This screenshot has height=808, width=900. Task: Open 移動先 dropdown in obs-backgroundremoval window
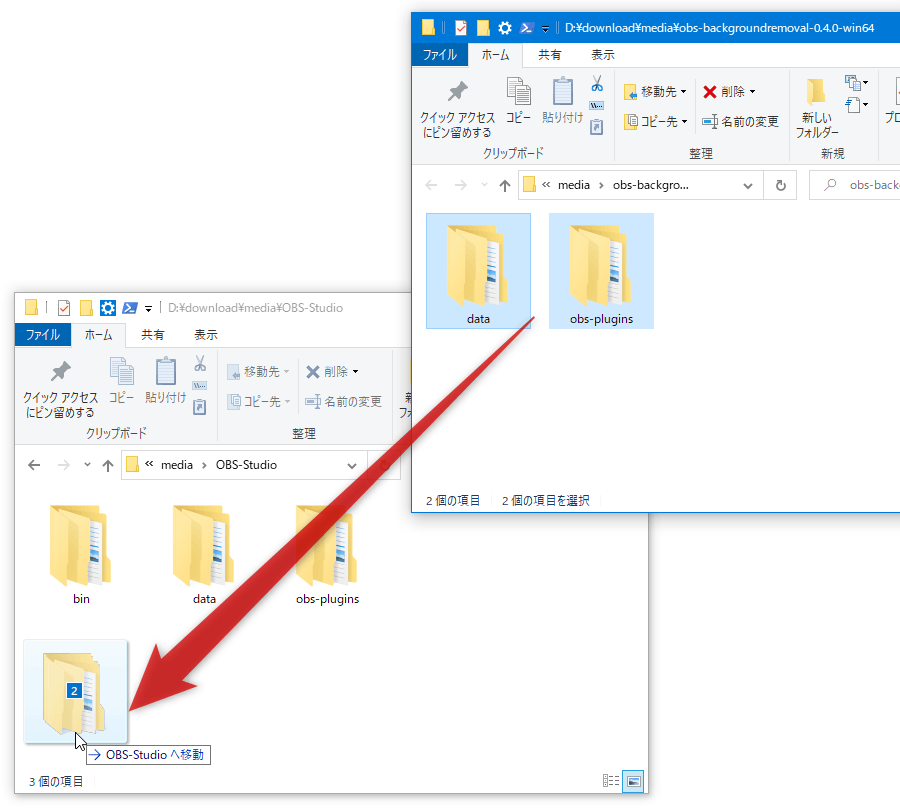pyautogui.click(x=655, y=92)
